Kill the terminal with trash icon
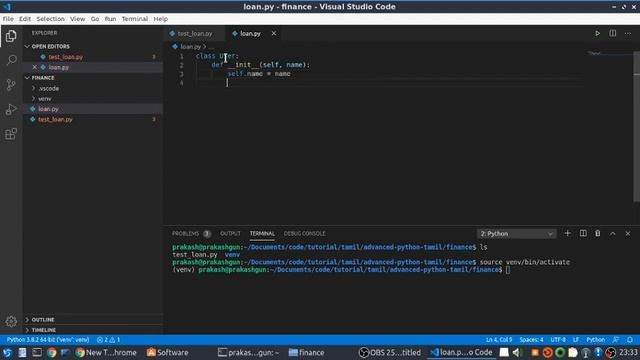The width and height of the screenshot is (640, 360). click(598, 233)
